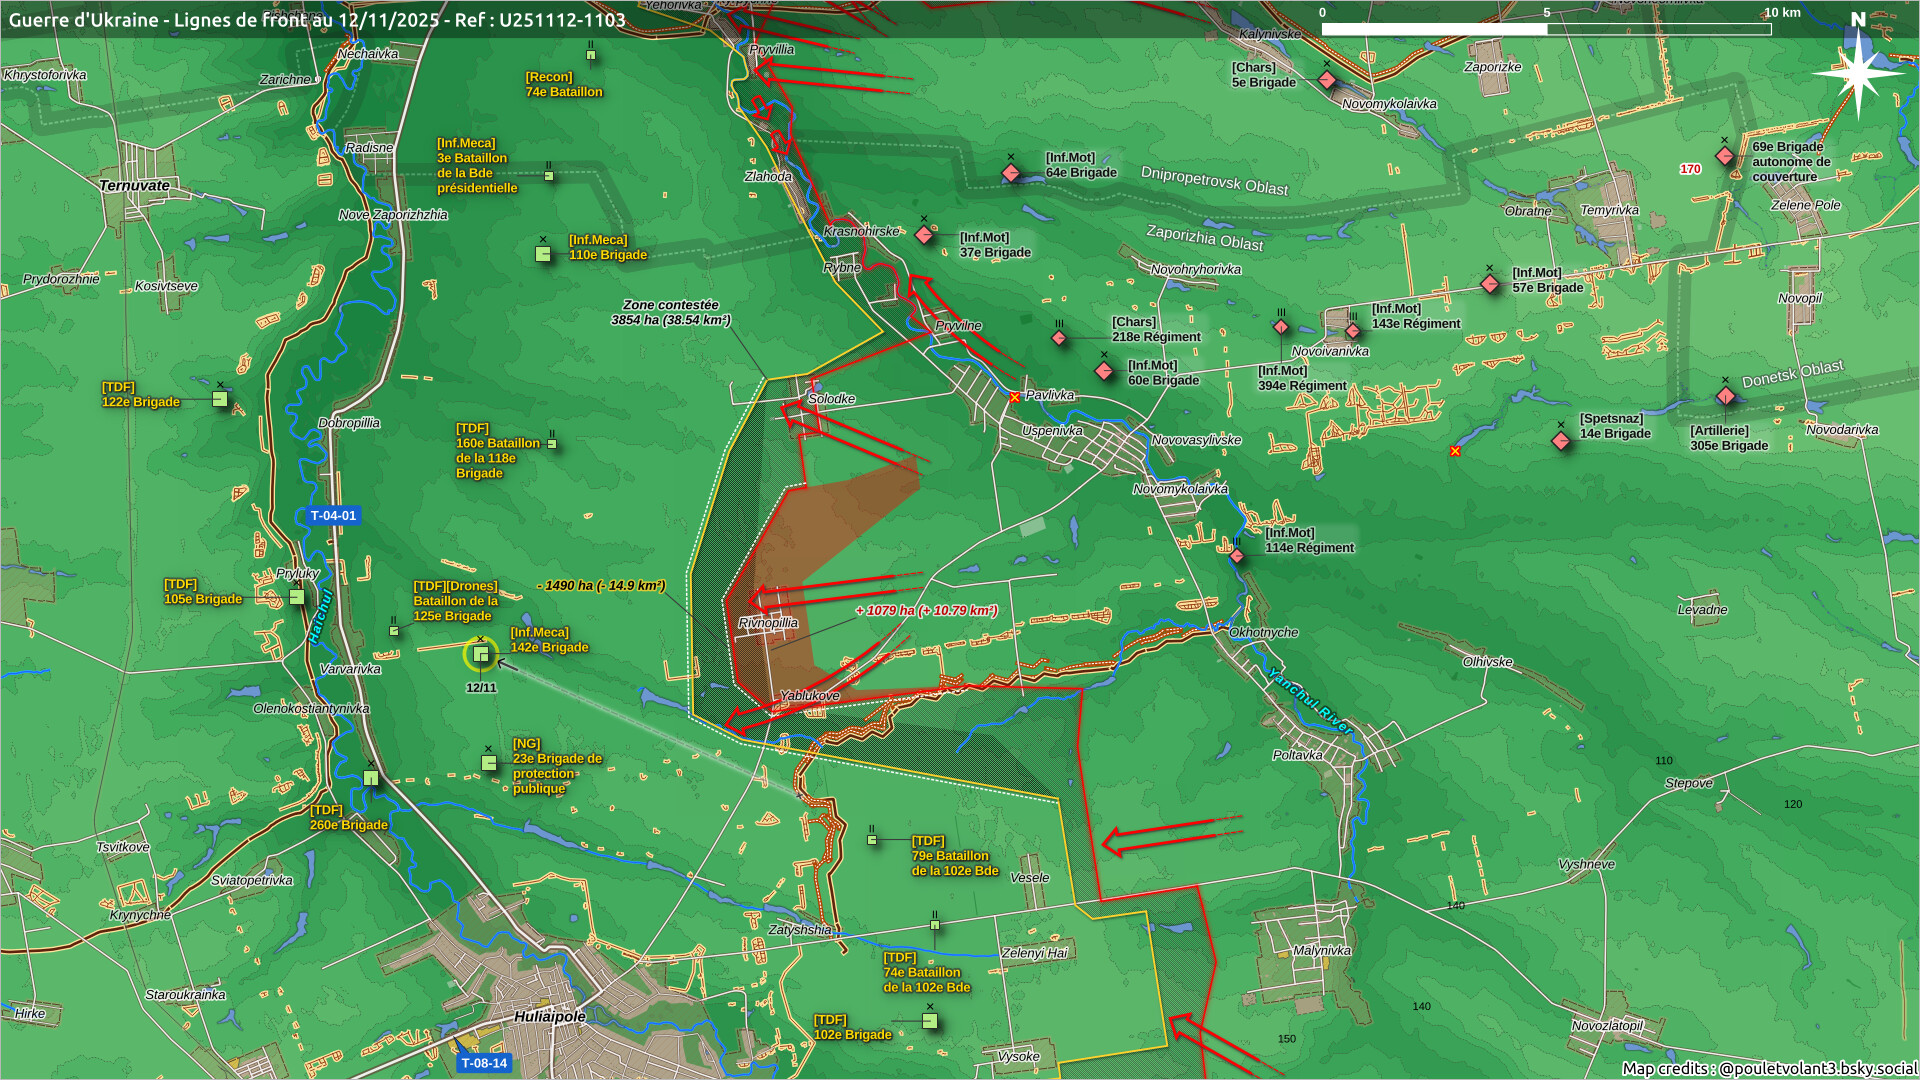Click the Huliaipole town label
1920x1080 pixels.
[x=550, y=1016]
